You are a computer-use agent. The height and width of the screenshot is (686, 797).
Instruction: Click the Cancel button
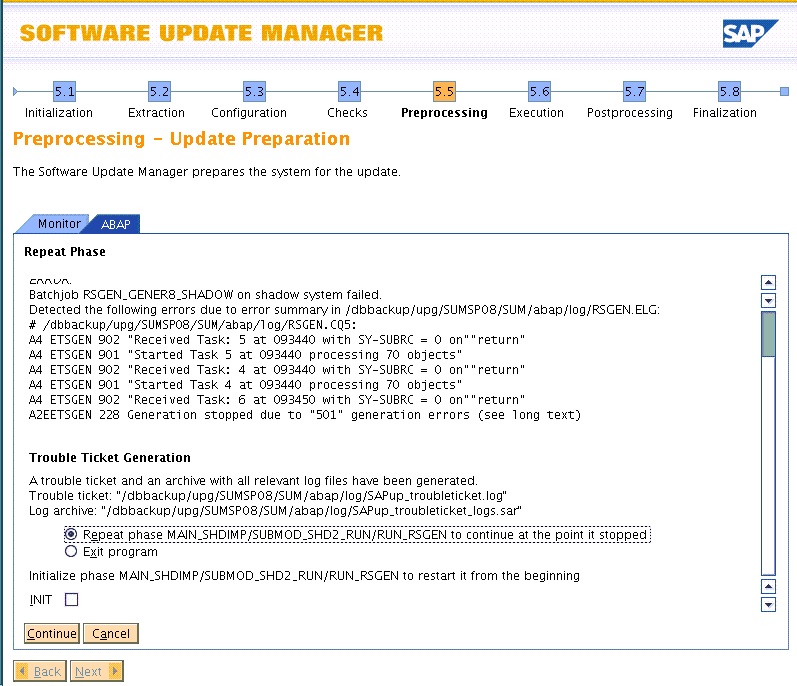tap(111, 634)
